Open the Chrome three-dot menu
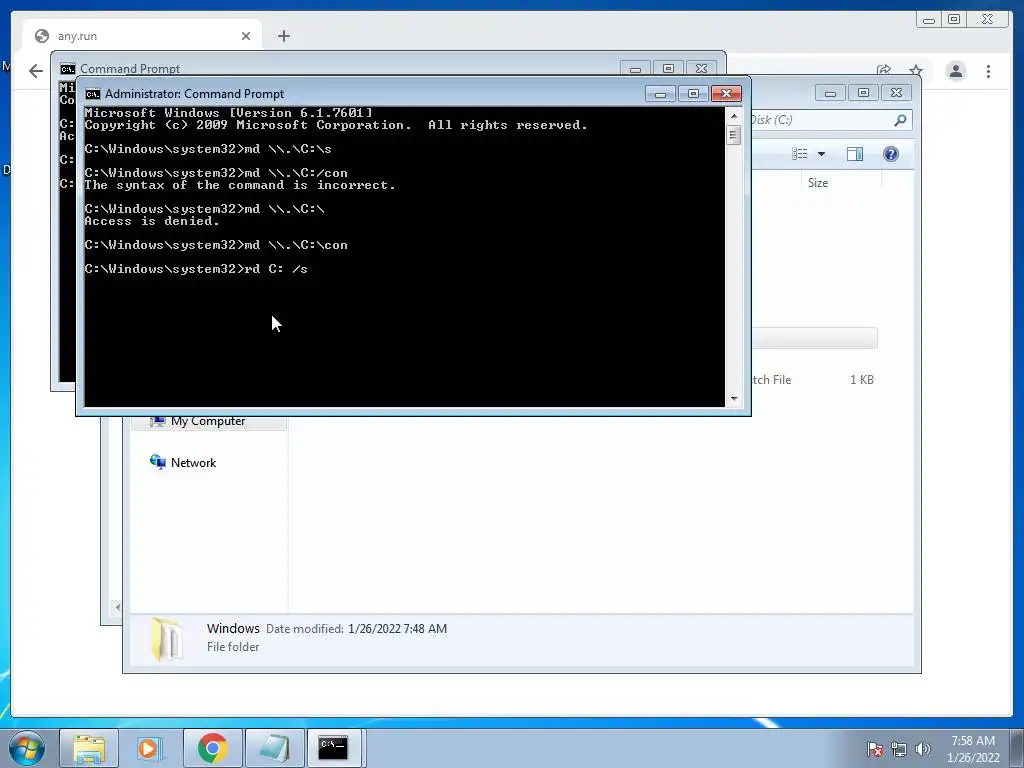Screen dimensions: 1024x768 point(988,71)
